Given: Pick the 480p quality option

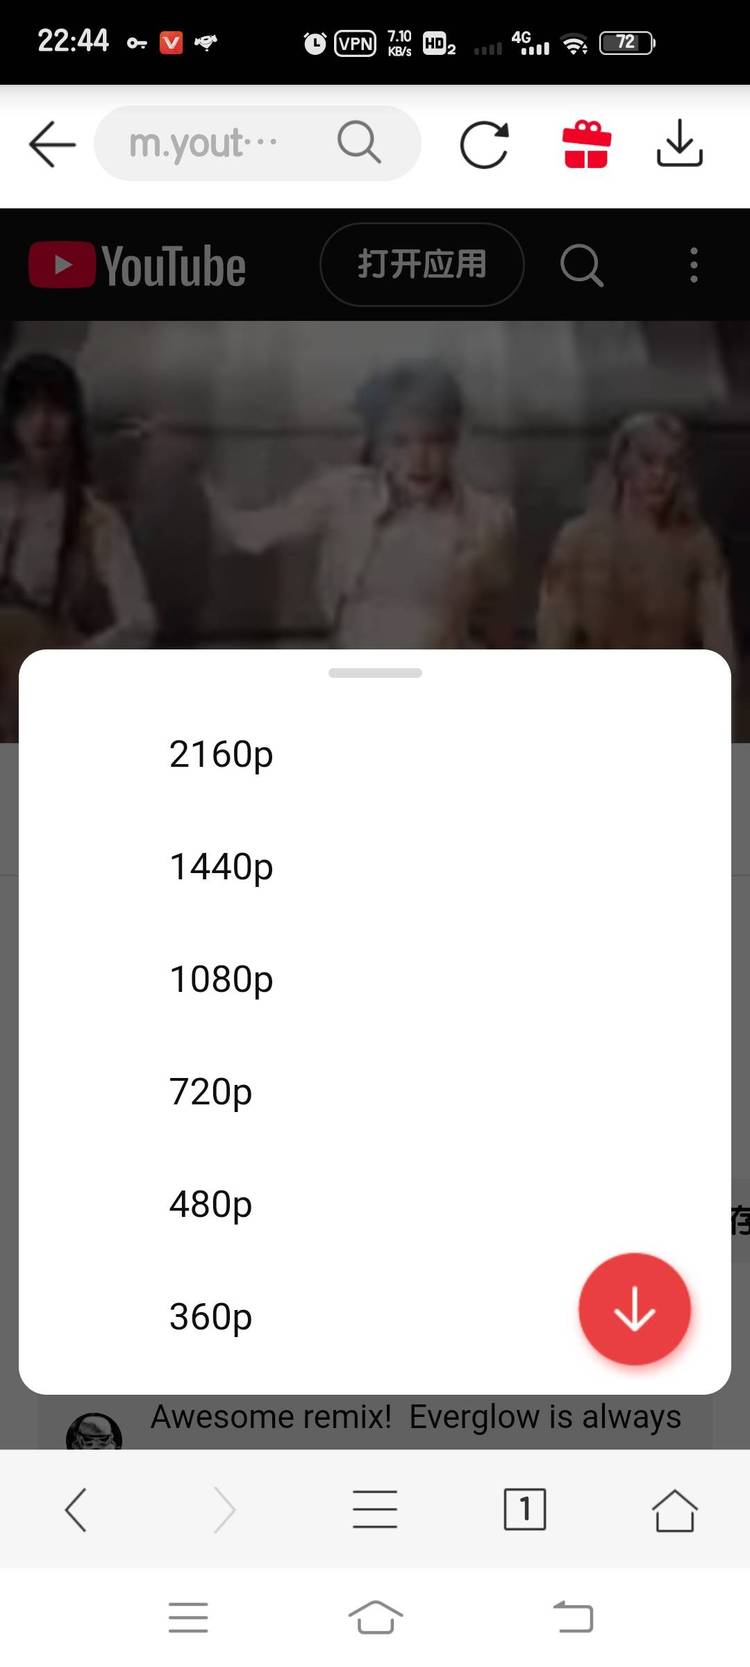Looking at the screenshot, I should click(x=375, y=1204).
